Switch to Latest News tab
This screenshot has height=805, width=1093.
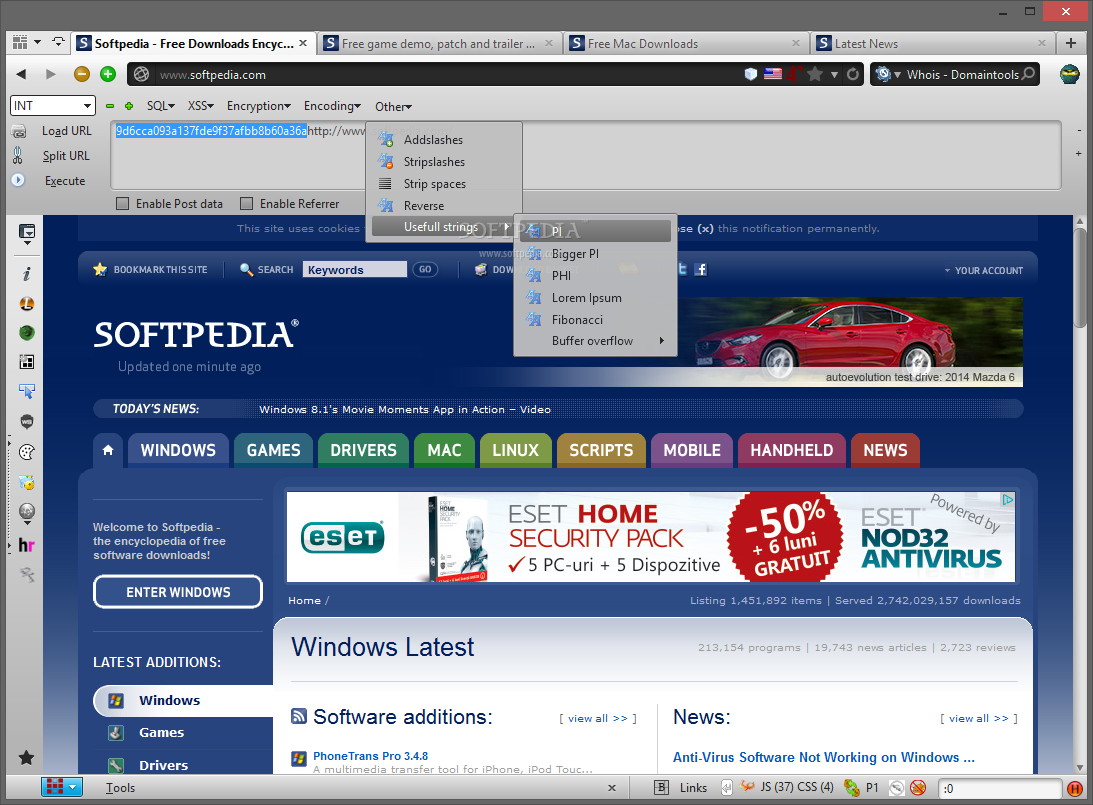[932, 43]
